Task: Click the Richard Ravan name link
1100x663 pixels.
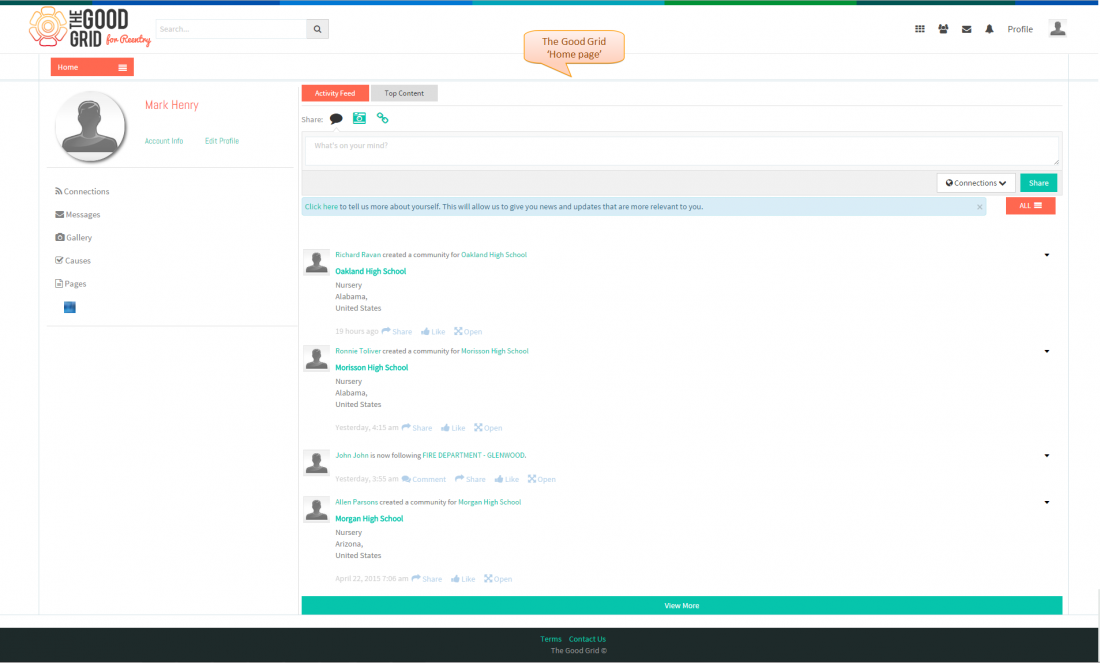Action: point(358,255)
